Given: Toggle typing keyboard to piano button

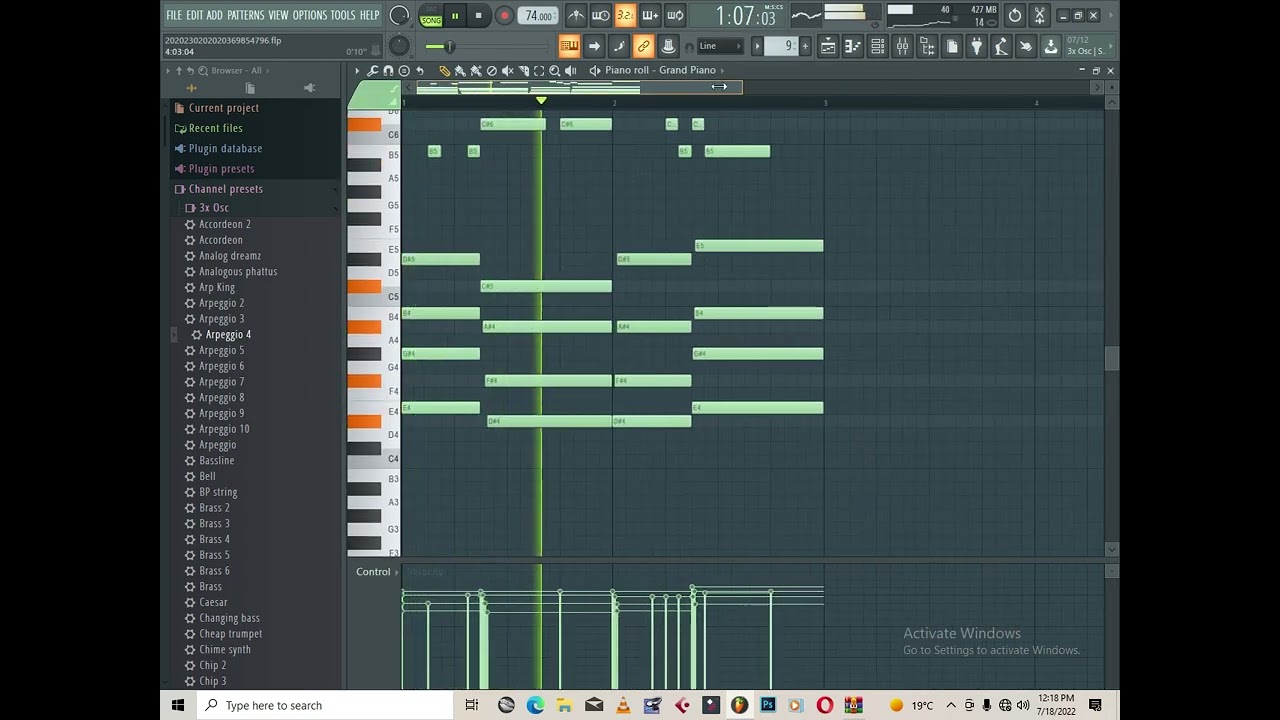Looking at the screenshot, I should click(569, 46).
